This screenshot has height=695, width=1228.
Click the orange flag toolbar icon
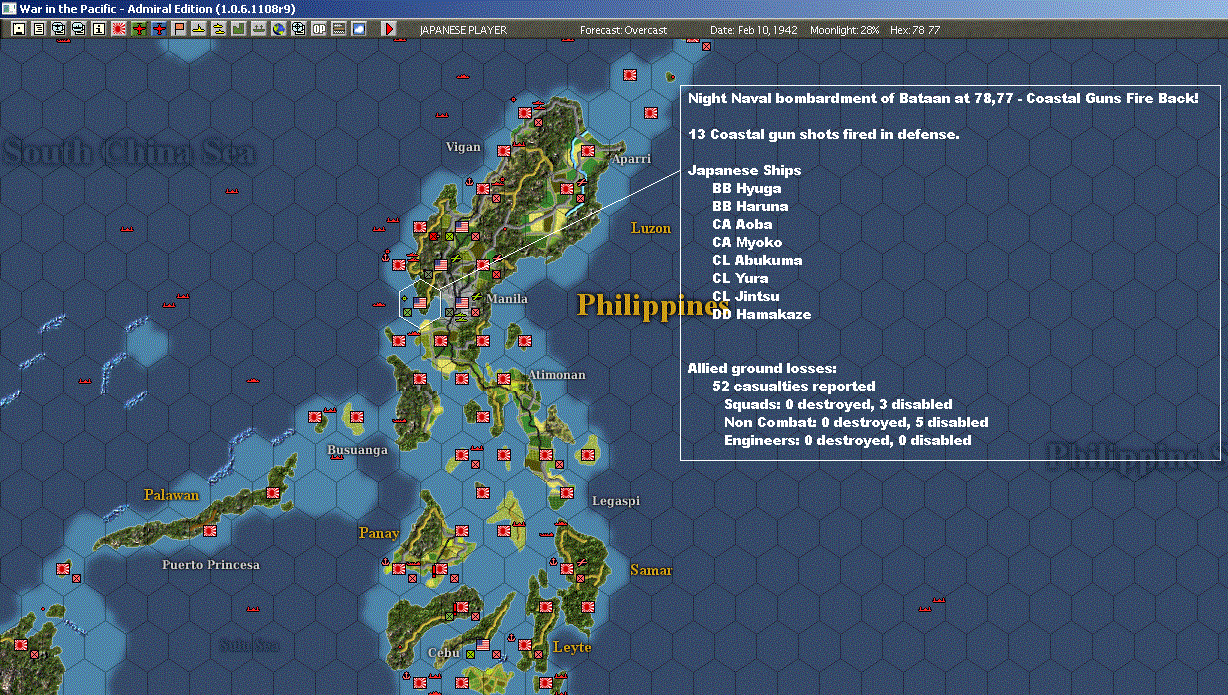(179, 29)
